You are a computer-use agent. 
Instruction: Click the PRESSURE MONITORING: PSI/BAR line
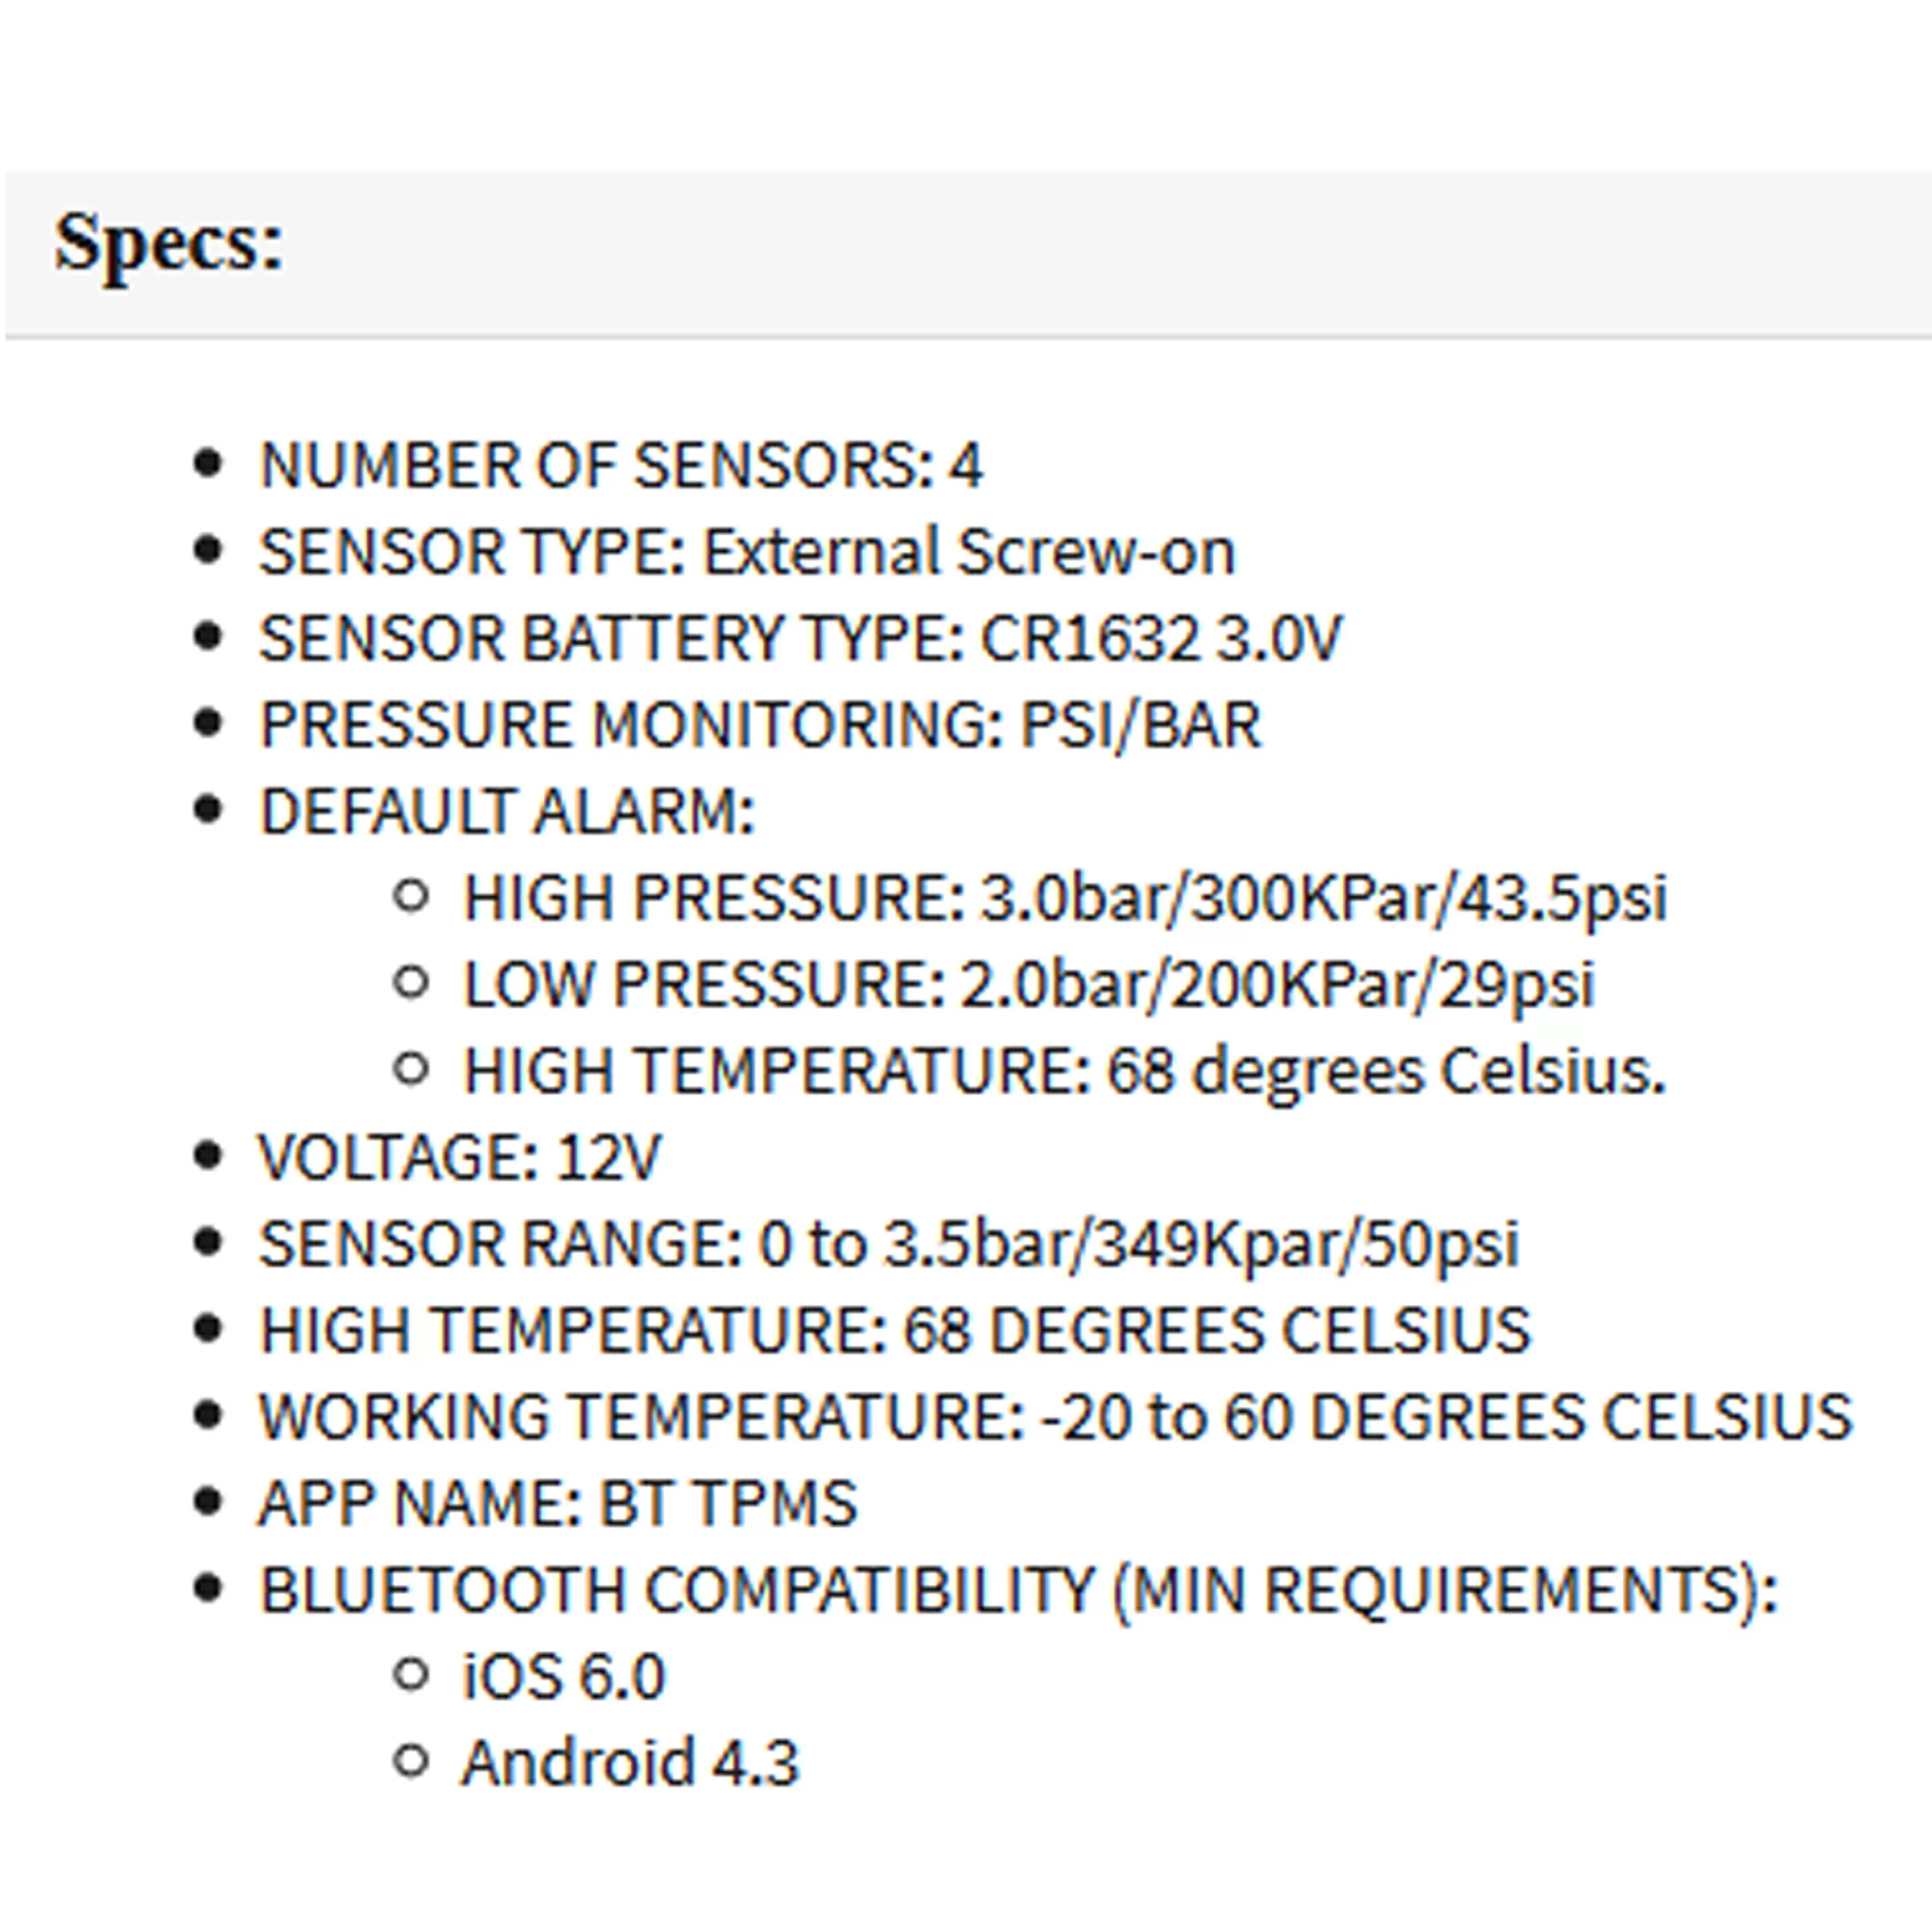(x=760, y=725)
